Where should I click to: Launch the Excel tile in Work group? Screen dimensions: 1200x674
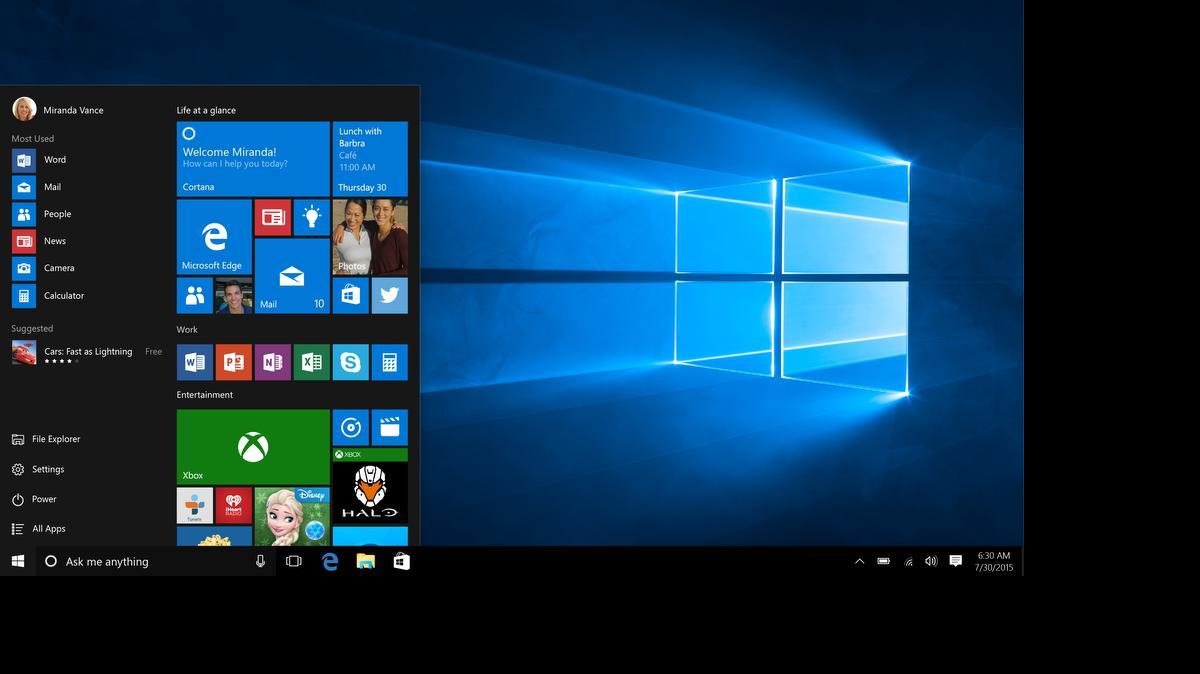[x=311, y=362]
